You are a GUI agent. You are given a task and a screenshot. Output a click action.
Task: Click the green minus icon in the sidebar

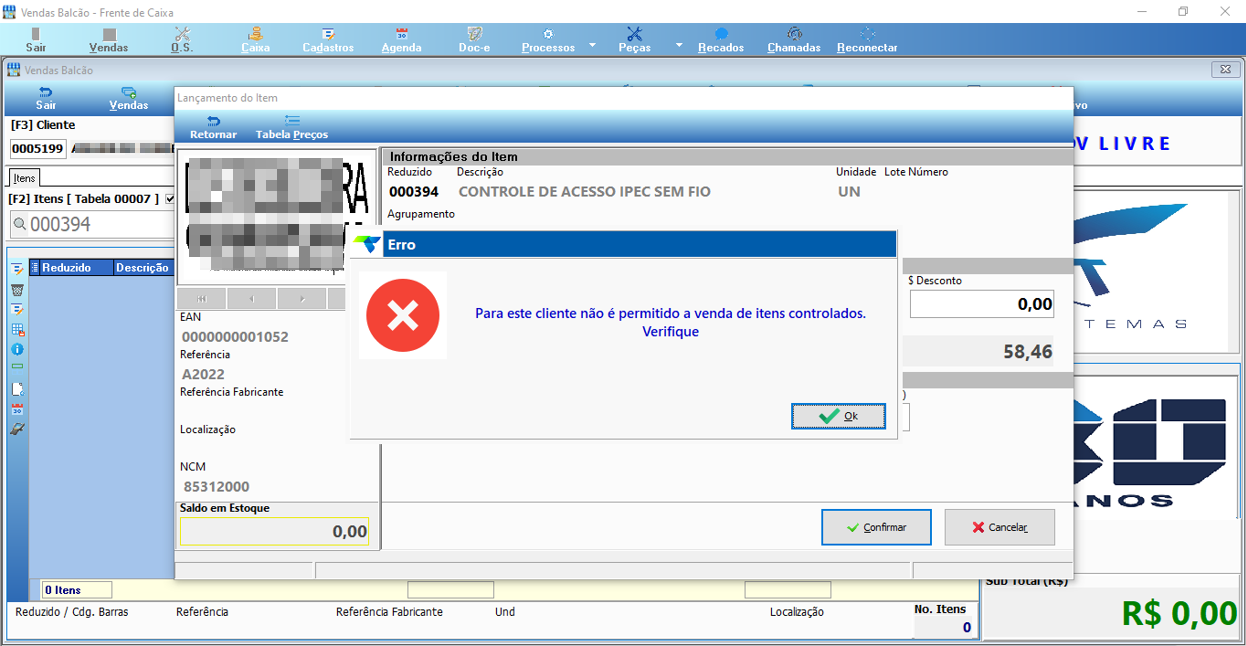18,367
